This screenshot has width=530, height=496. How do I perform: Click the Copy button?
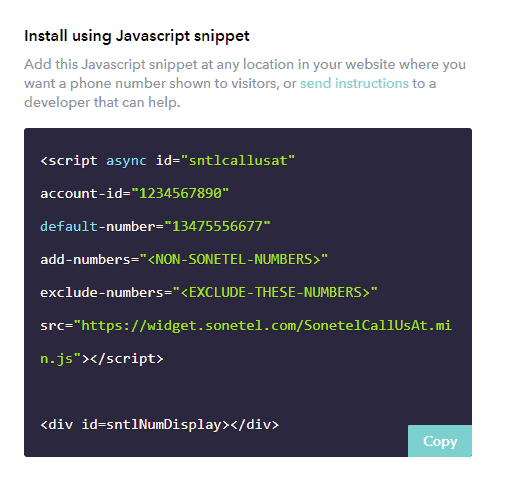tap(440, 441)
